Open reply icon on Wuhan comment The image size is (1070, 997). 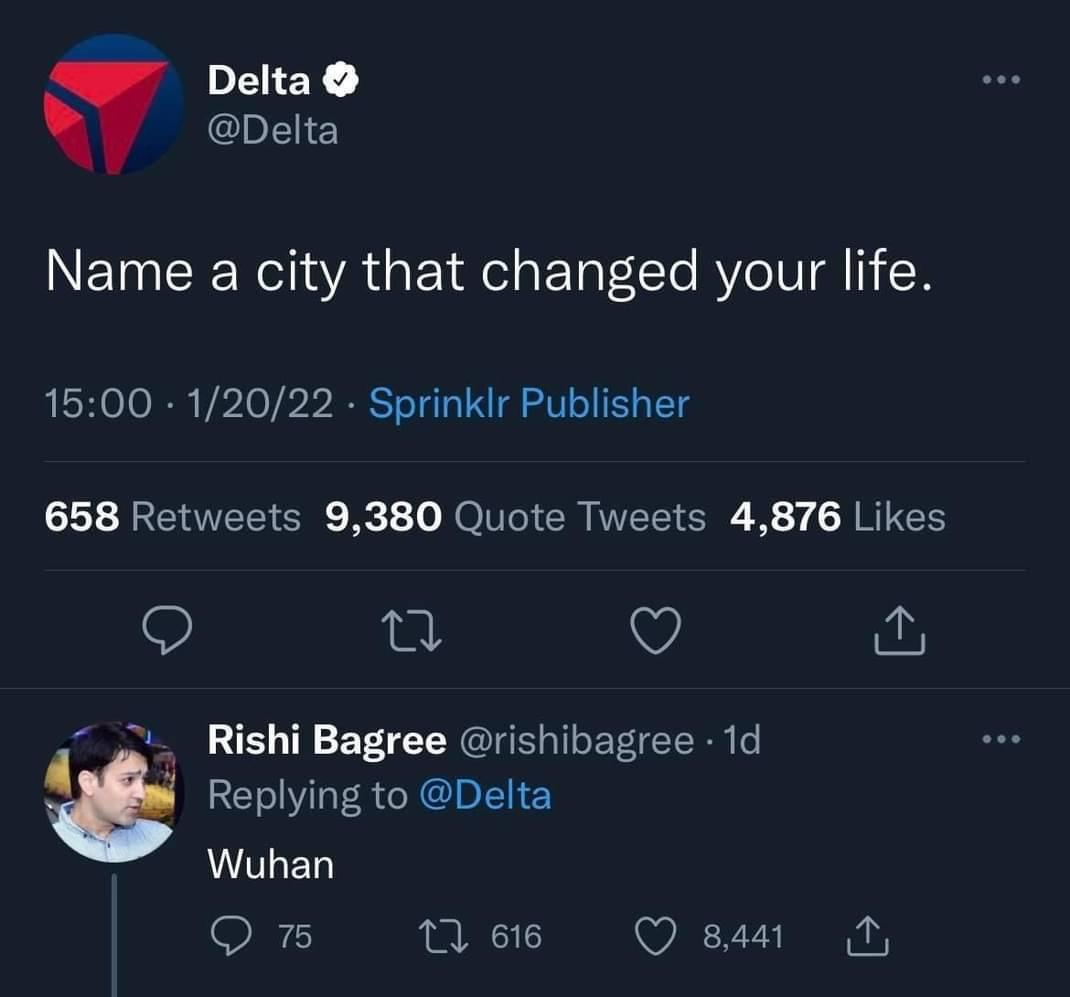tap(231, 936)
